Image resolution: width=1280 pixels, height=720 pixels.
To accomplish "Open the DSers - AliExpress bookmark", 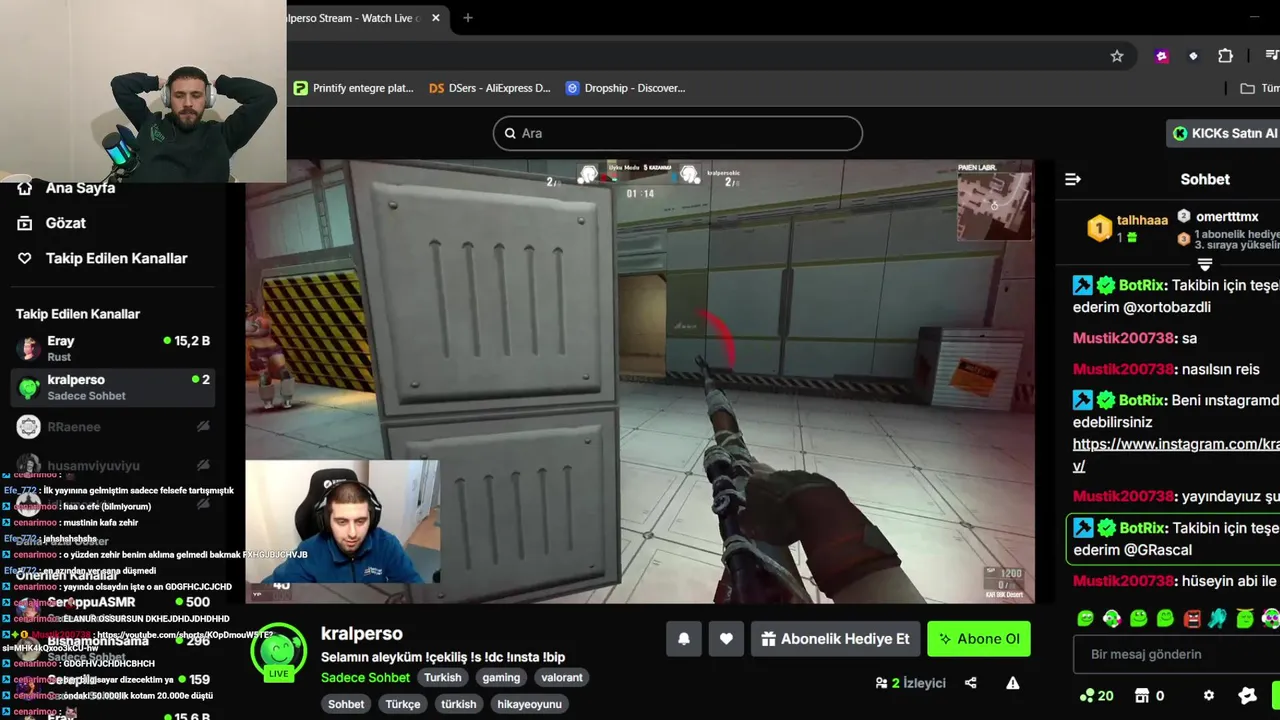I will (489, 88).
